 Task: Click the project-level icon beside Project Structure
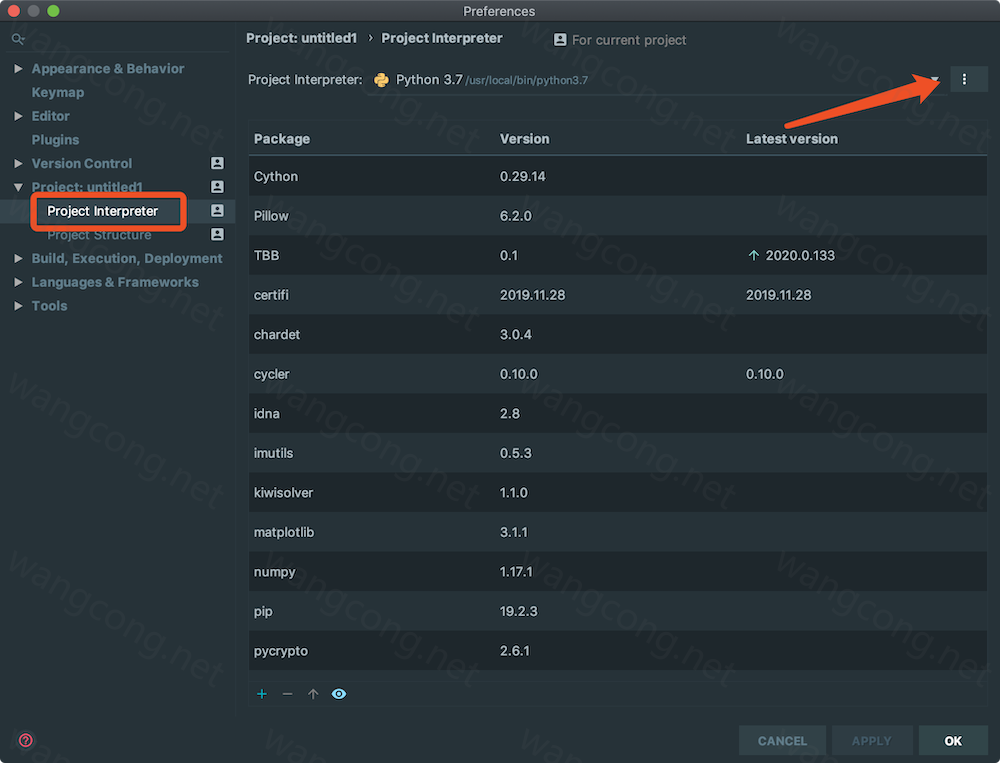pyautogui.click(x=217, y=234)
